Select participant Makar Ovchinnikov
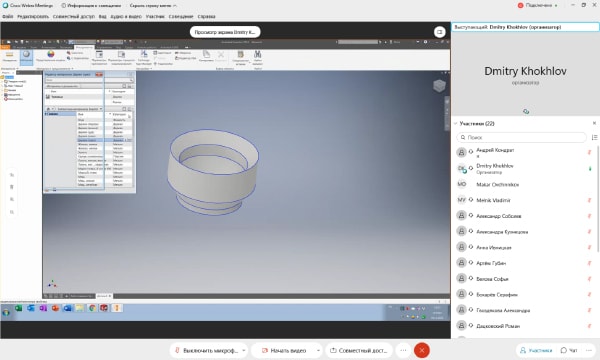The height and width of the screenshot is (360, 600). coord(523,184)
